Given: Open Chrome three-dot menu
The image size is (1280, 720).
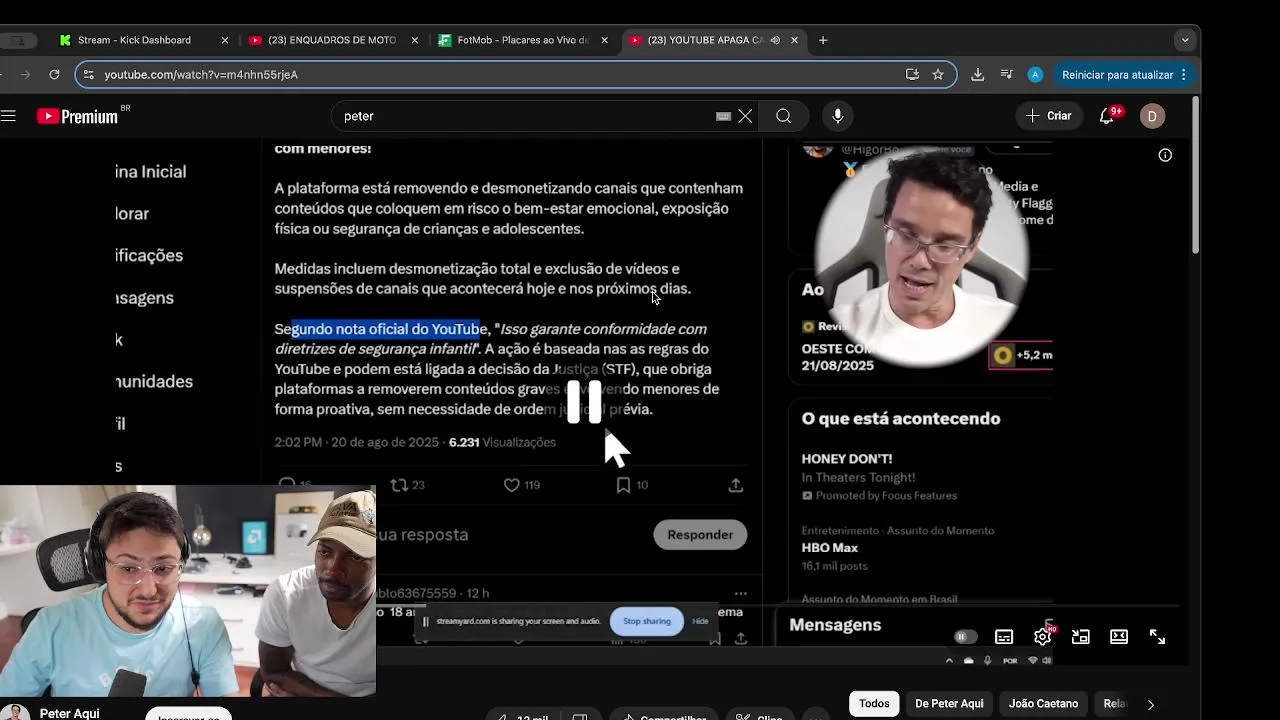Looking at the screenshot, I should (1184, 74).
